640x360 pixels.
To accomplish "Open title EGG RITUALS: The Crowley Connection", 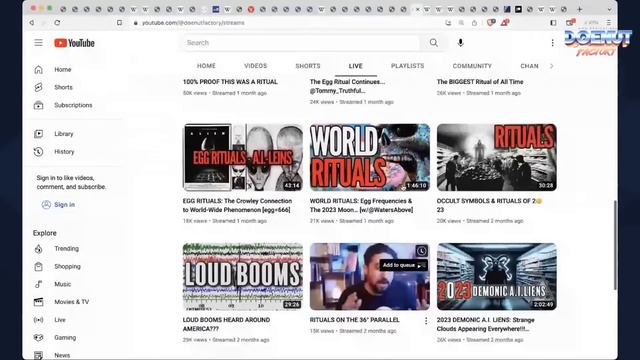I will point(237,205).
